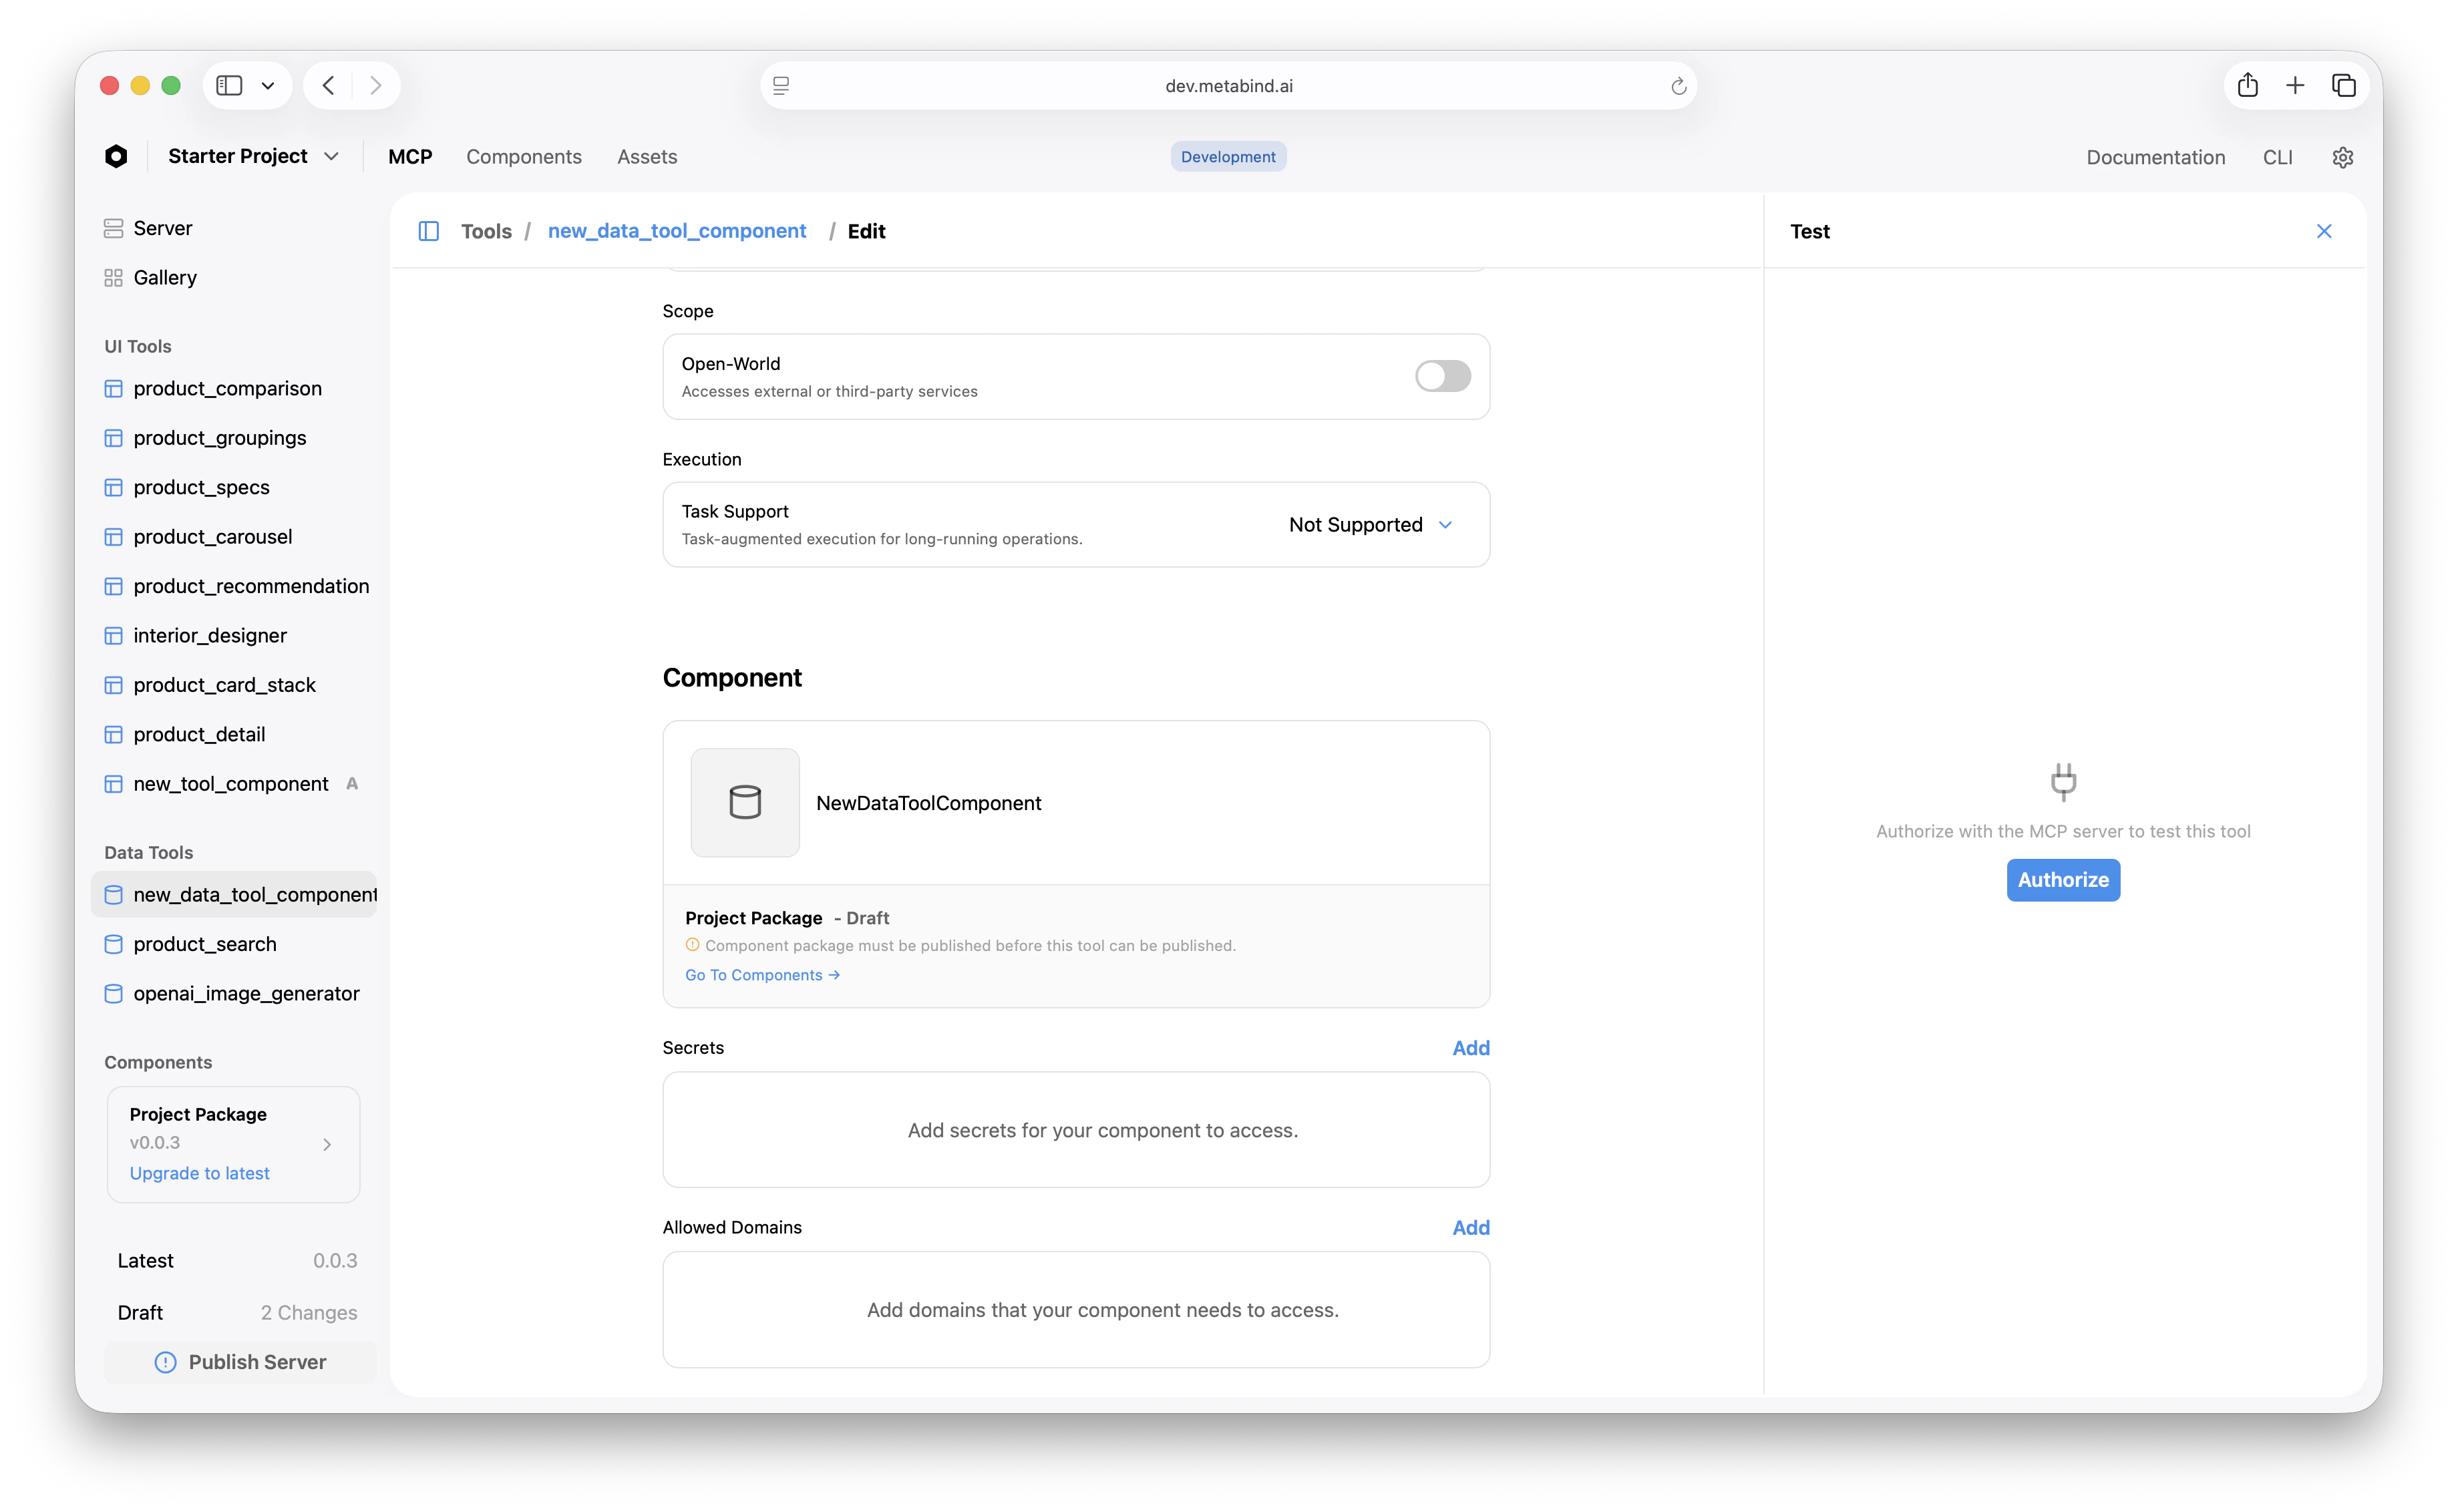Go forward in browser history
The height and width of the screenshot is (1512, 2458).
376,85
